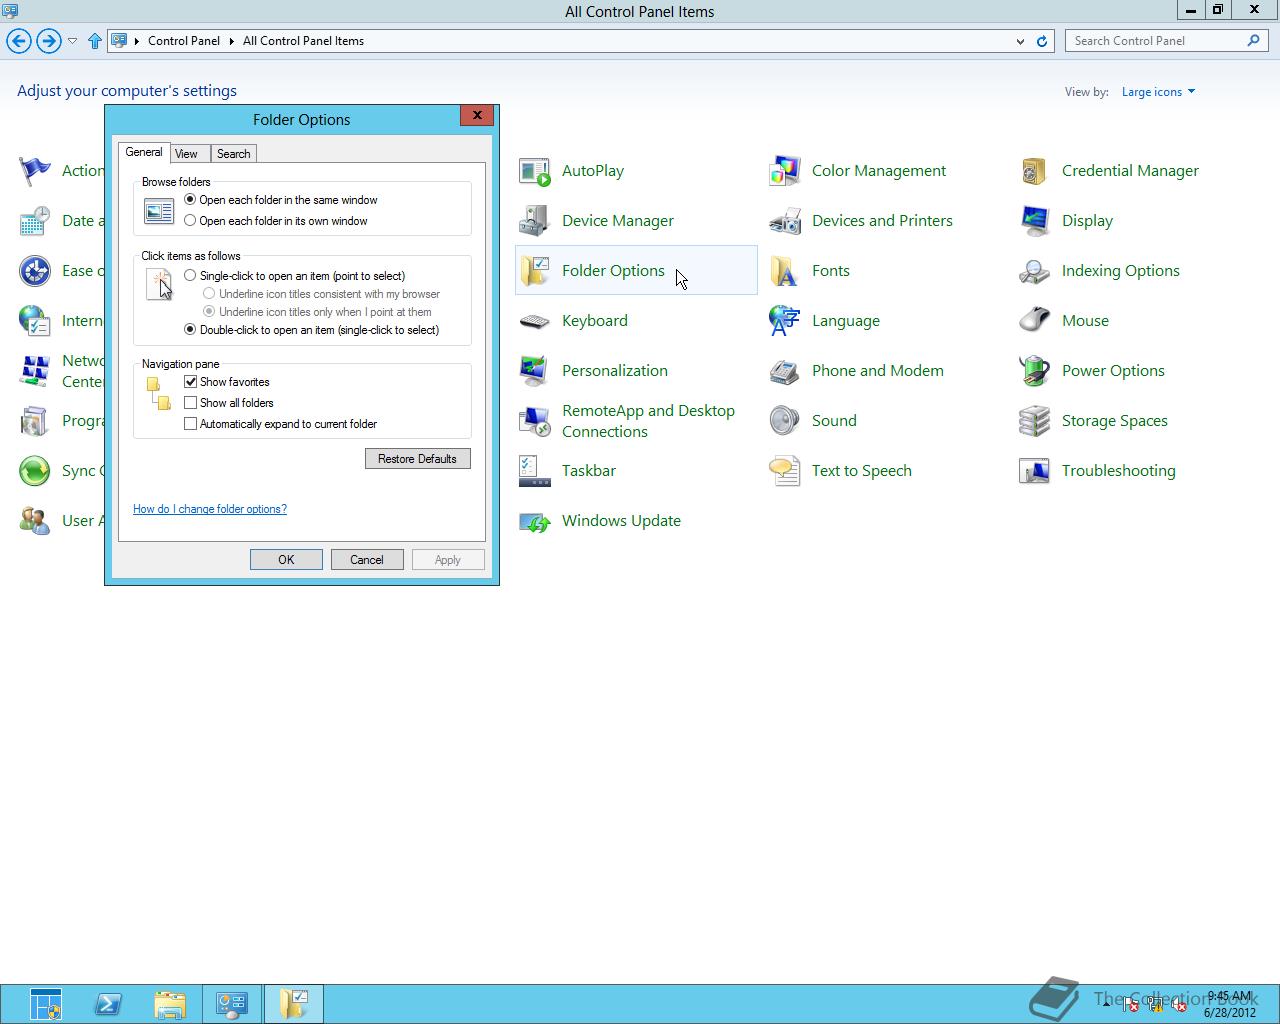1280x1024 pixels.
Task: Open the Storage Spaces icon
Action: pyautogui.click(x=1035, y=421)
